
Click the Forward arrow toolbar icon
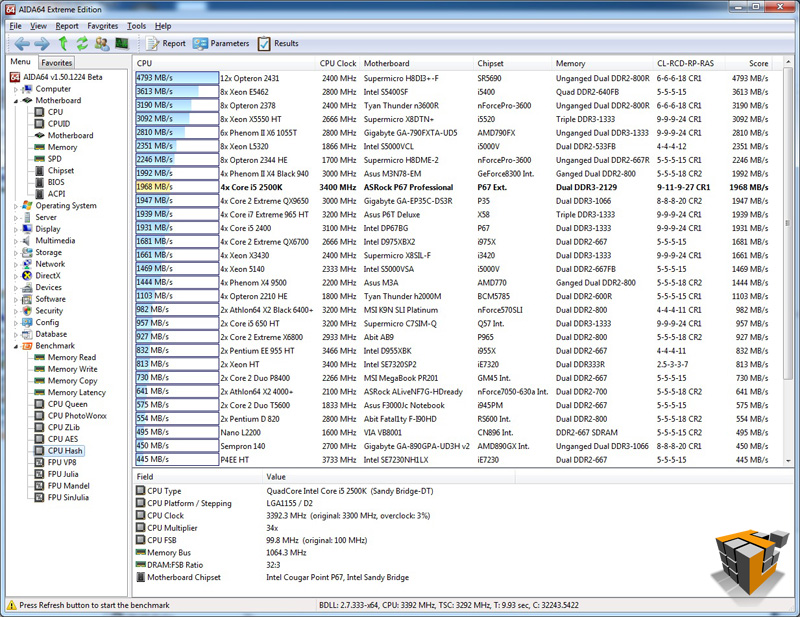tap(42, 44)
